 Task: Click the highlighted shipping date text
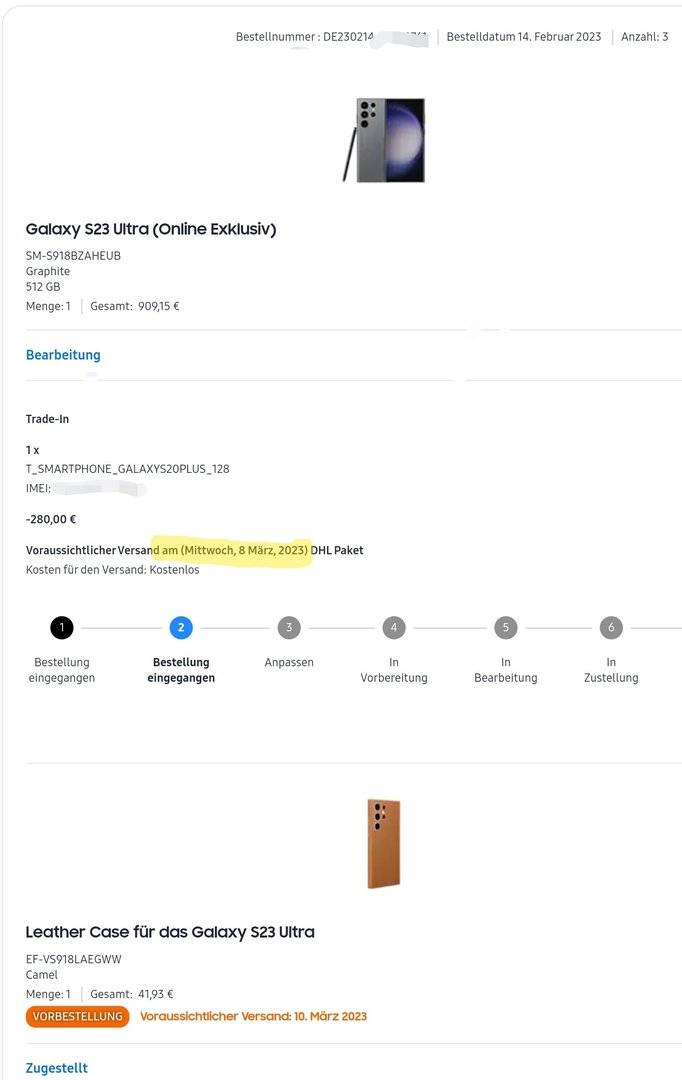pos(235,550)
